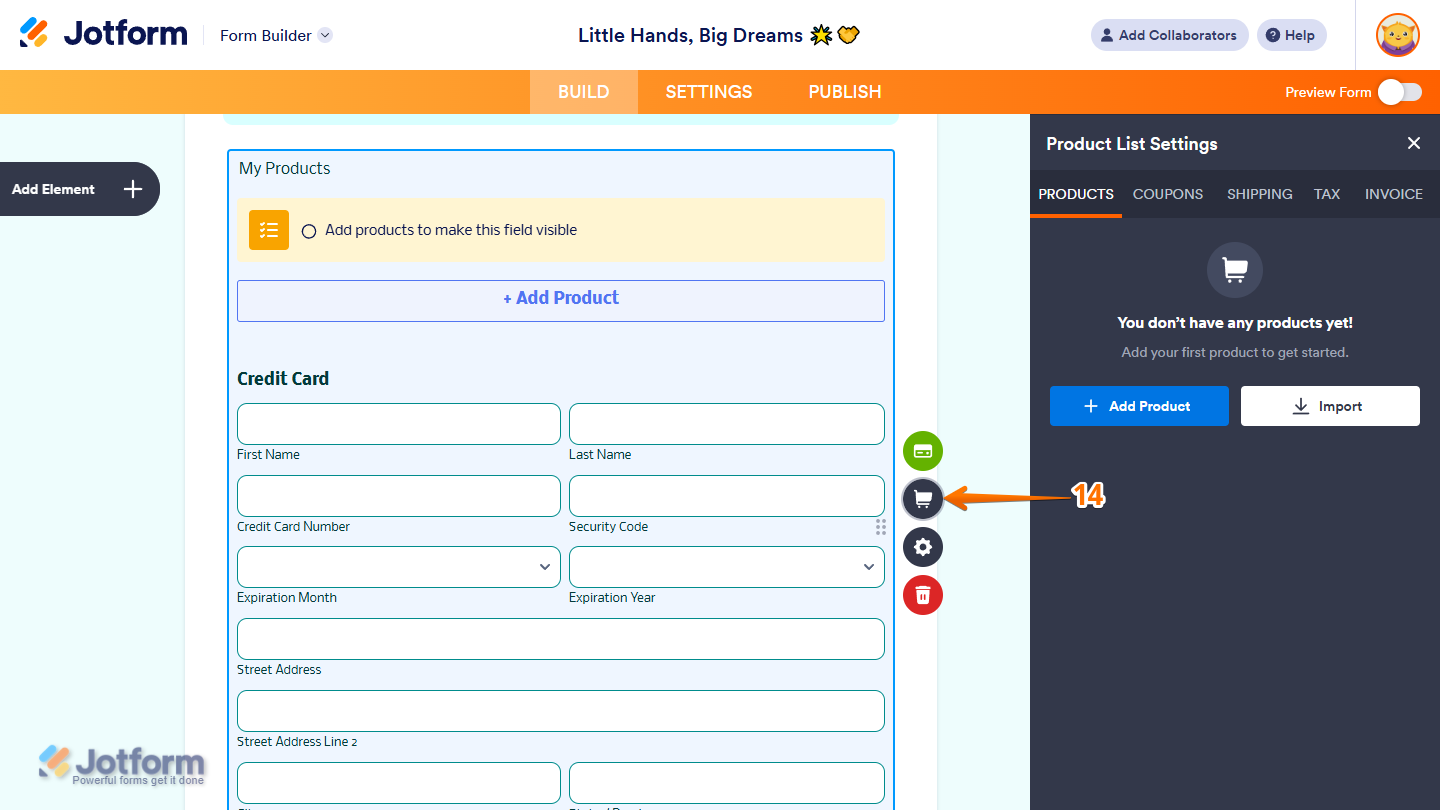Click the Last Name input field

[727, 424]
